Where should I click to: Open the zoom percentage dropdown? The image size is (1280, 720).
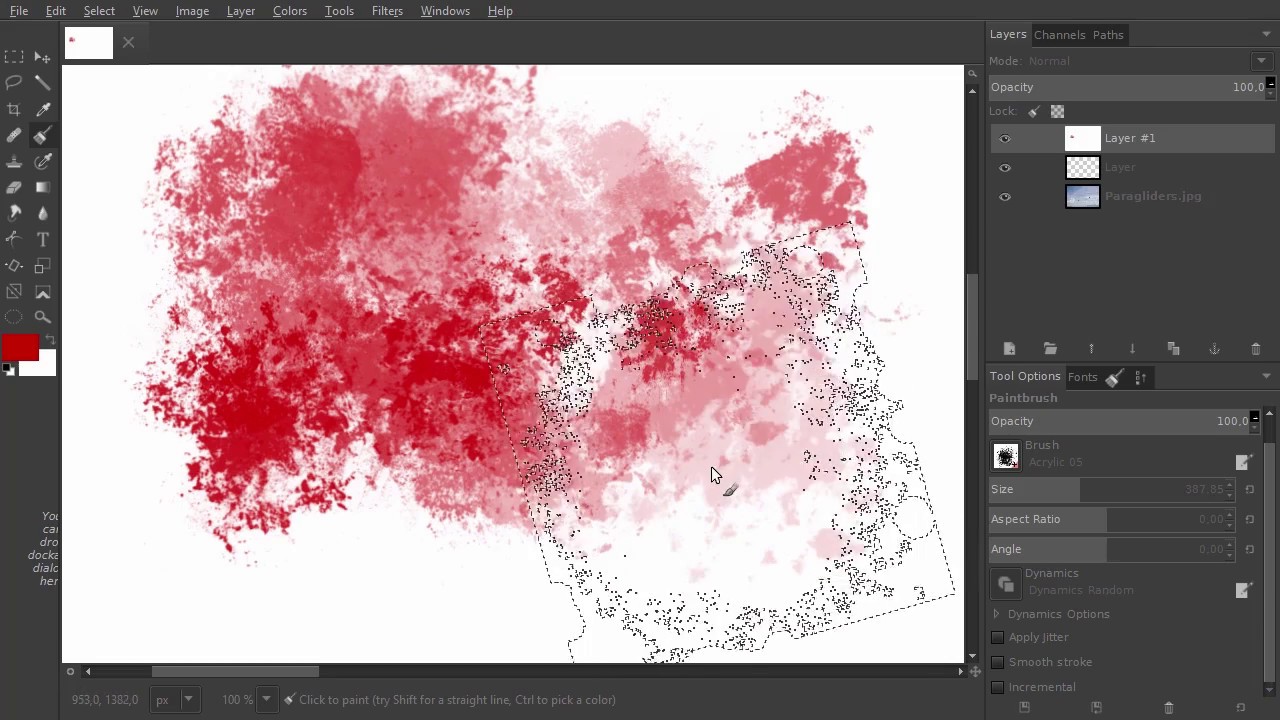266,700
